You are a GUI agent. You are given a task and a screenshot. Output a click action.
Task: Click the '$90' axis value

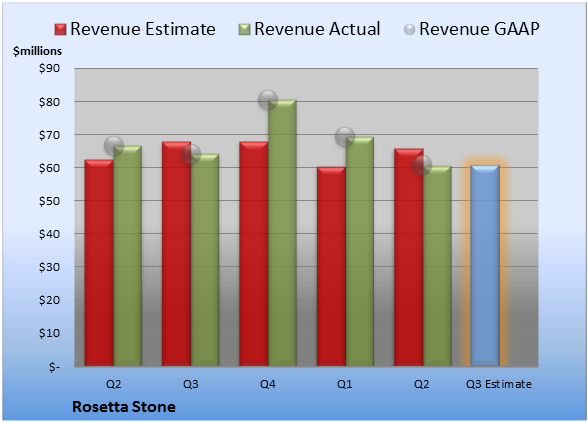click(50, 69)
